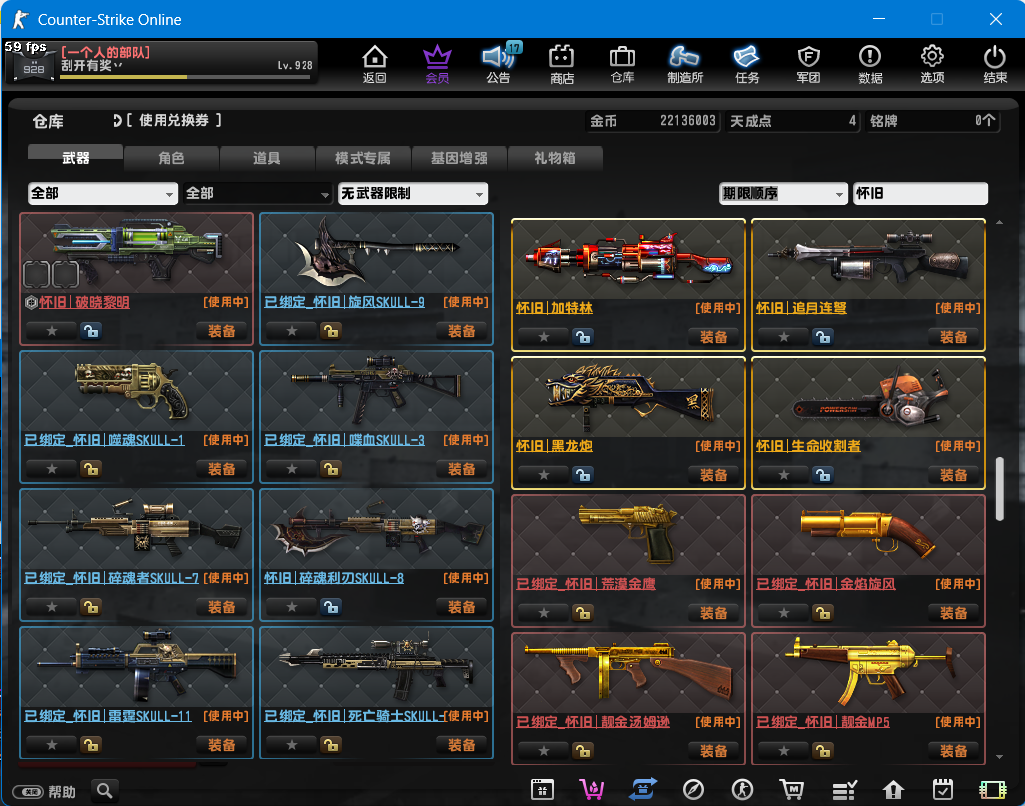Screen dimensions: 1025x806
Task: Click the right panel scroll up arrow
Action: 1000,223
